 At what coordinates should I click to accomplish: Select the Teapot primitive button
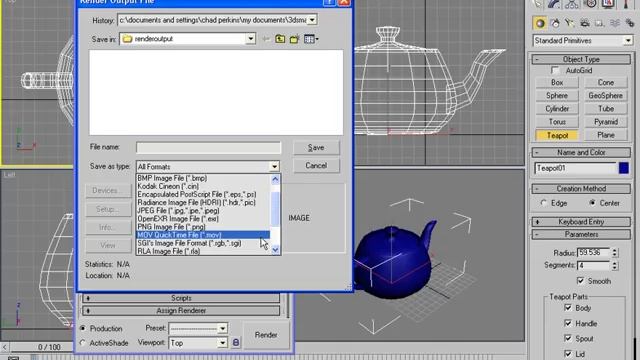coord(557,135)
